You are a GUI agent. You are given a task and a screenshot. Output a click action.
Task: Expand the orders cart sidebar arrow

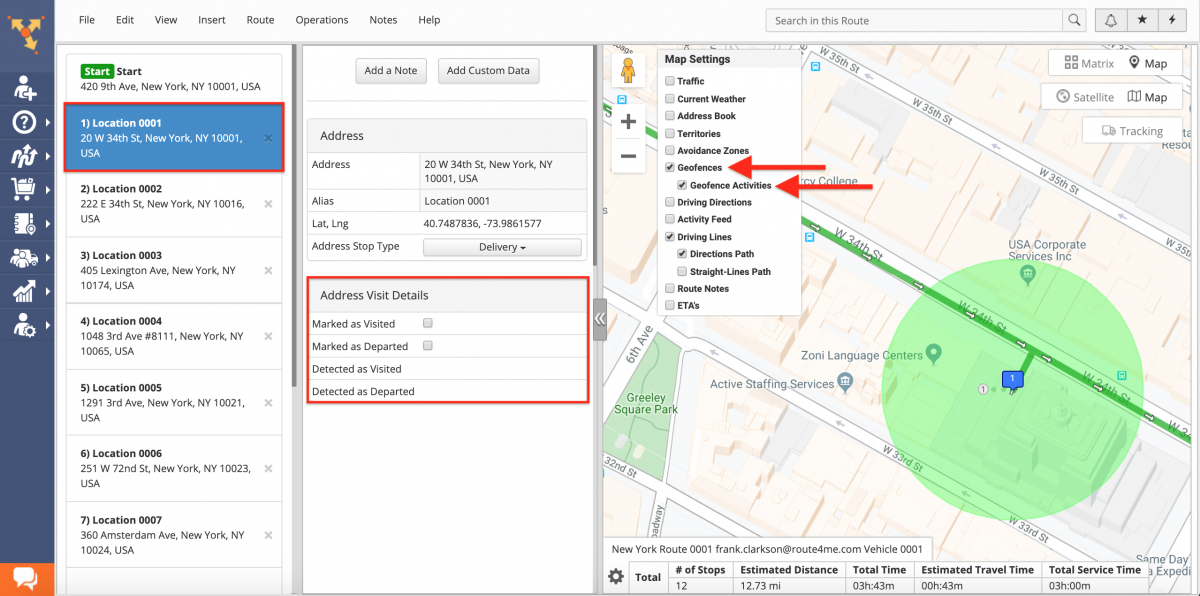click(49, 189)
